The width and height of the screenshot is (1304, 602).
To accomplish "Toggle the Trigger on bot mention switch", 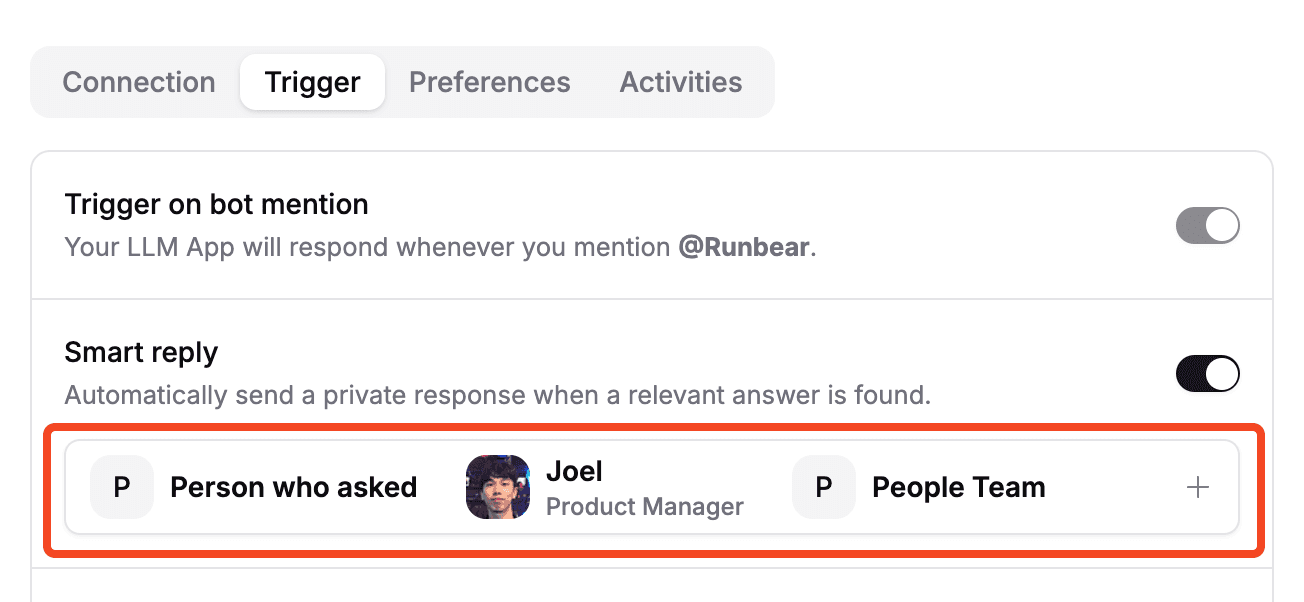I will point(1207,226).
